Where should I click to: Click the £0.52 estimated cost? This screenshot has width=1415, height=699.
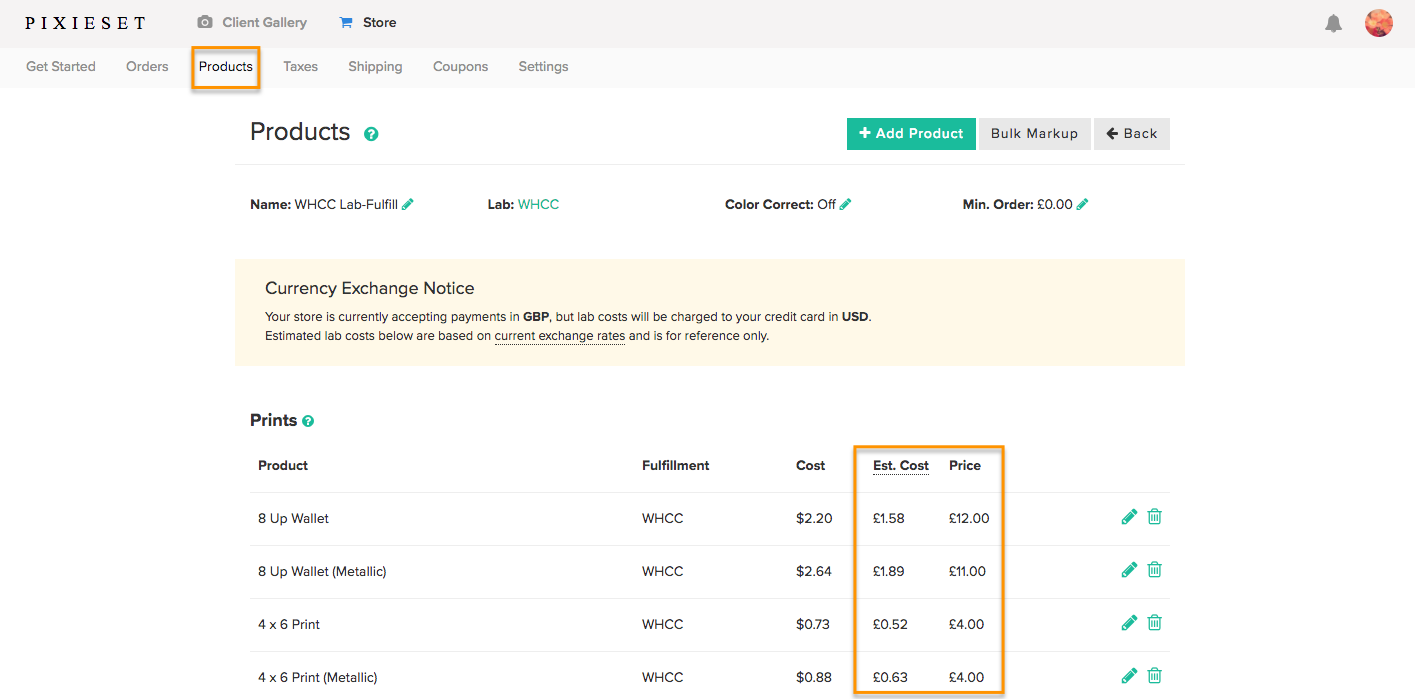click(x=890, y=625)
